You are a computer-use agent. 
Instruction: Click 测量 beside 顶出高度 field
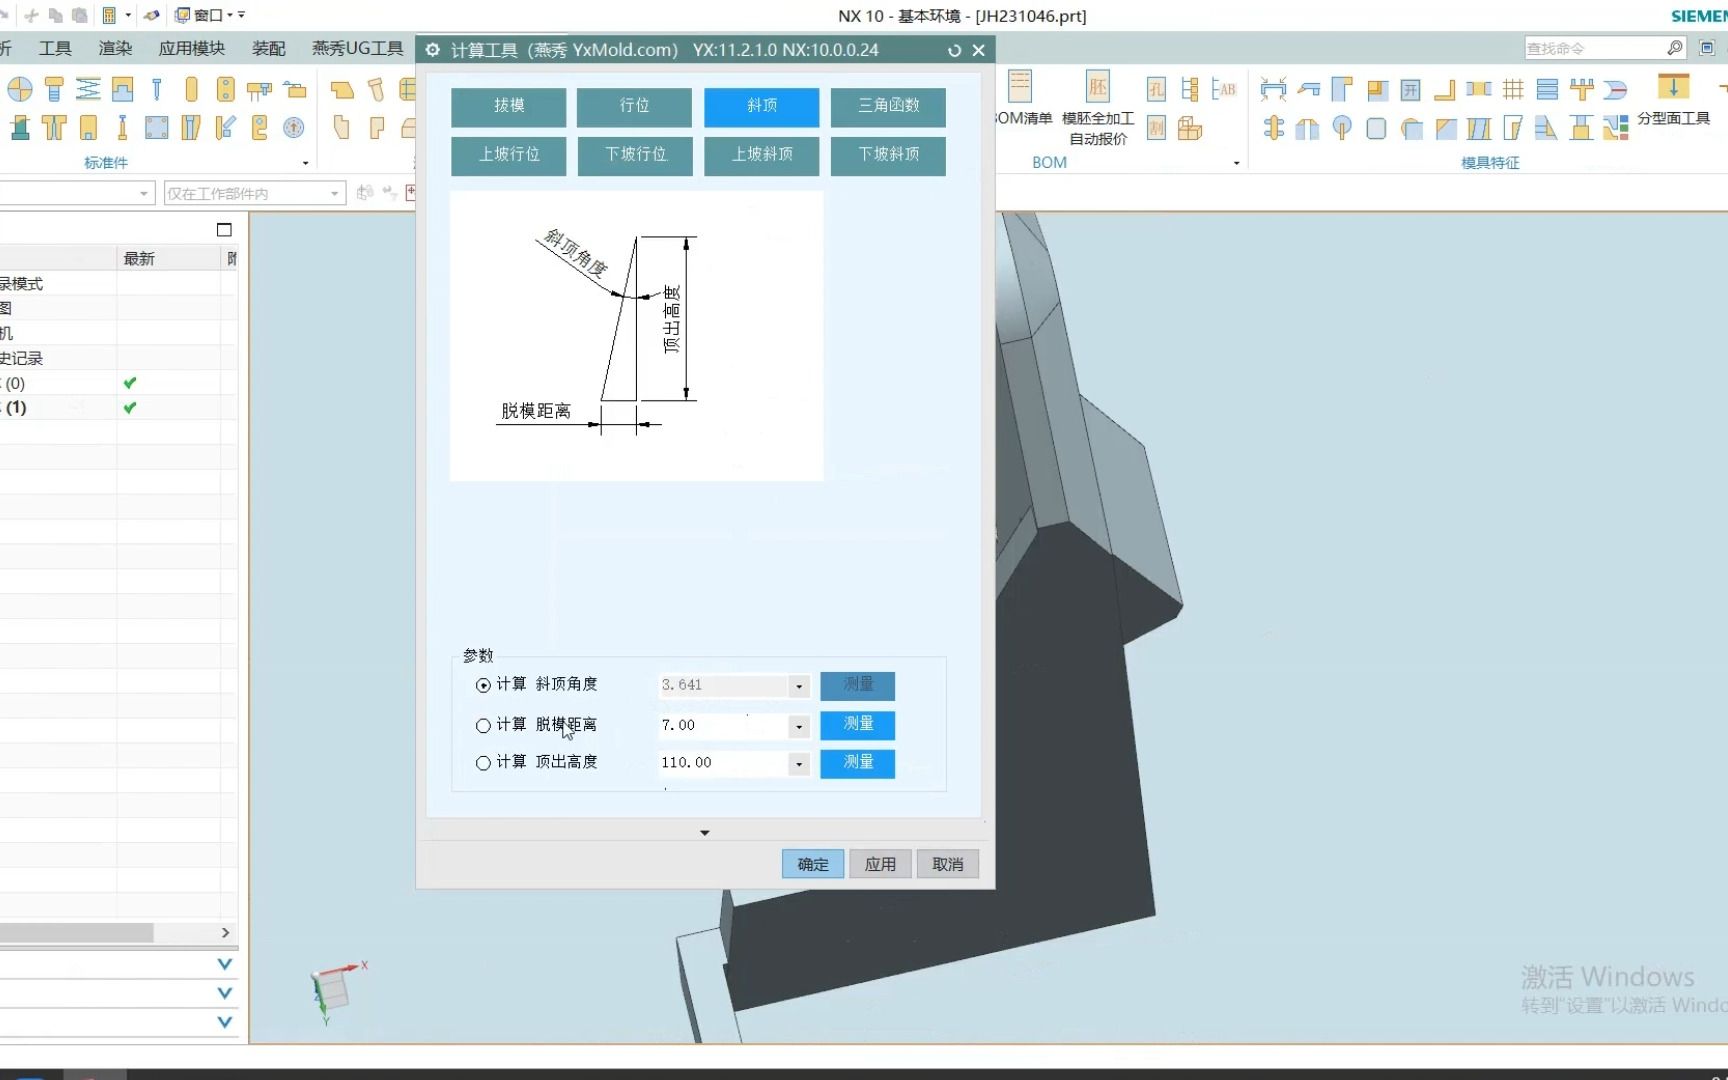coord(857,763)
